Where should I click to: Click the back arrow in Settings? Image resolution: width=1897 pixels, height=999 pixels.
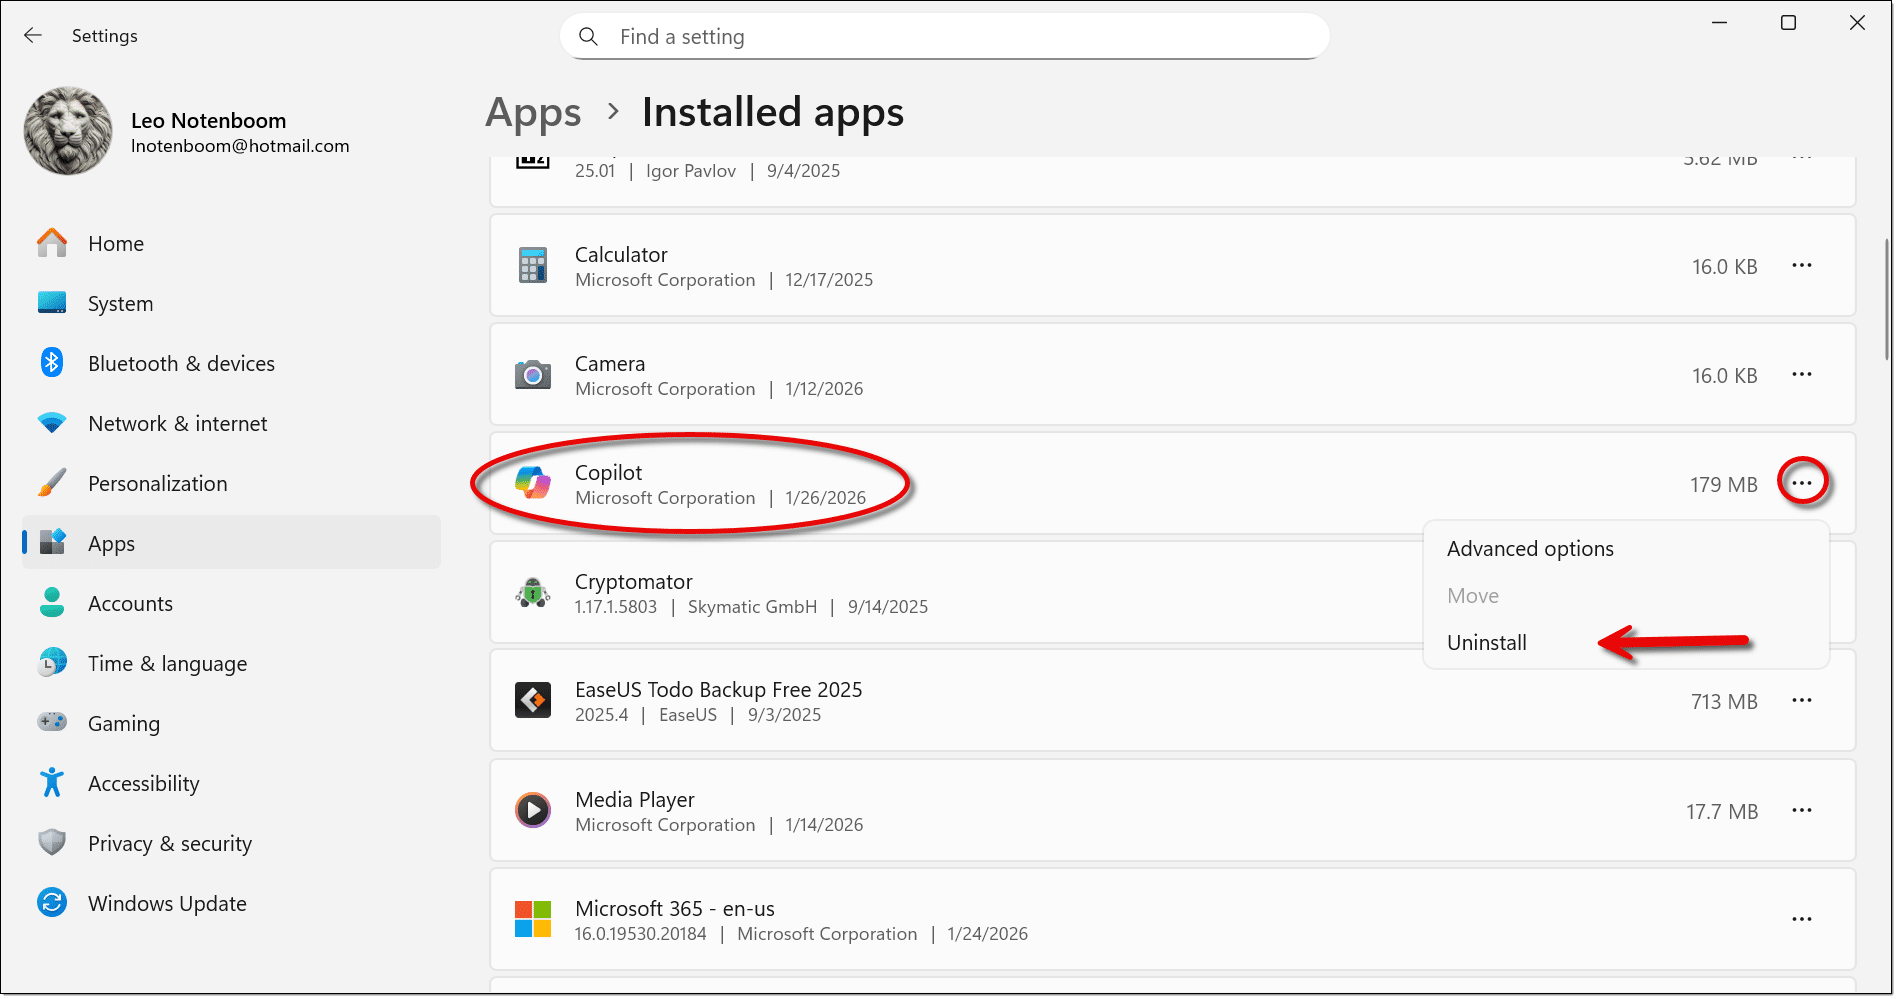coord(33,36)
